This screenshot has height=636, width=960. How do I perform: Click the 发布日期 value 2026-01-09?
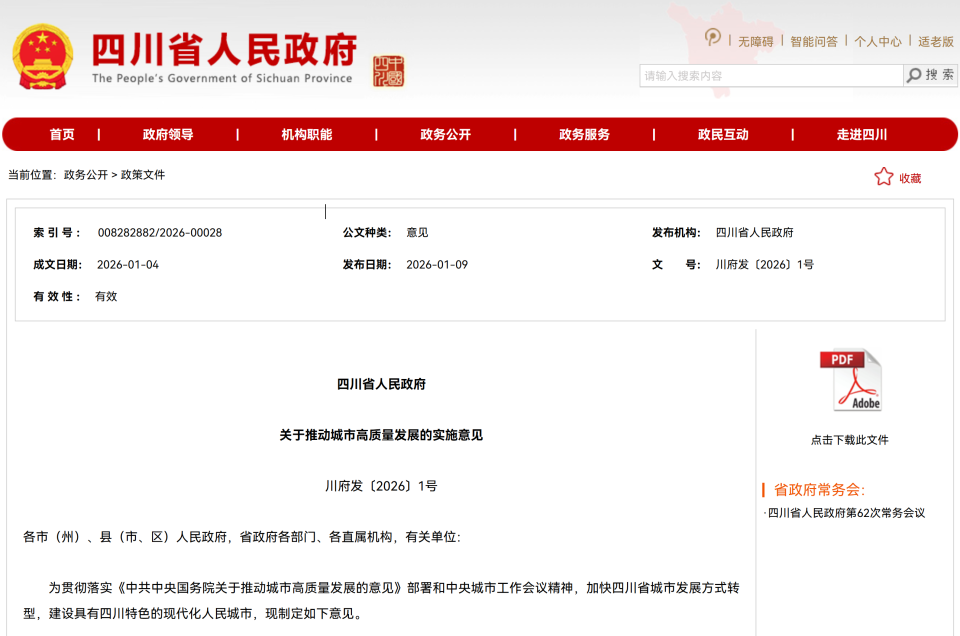[x=437, y=264]
